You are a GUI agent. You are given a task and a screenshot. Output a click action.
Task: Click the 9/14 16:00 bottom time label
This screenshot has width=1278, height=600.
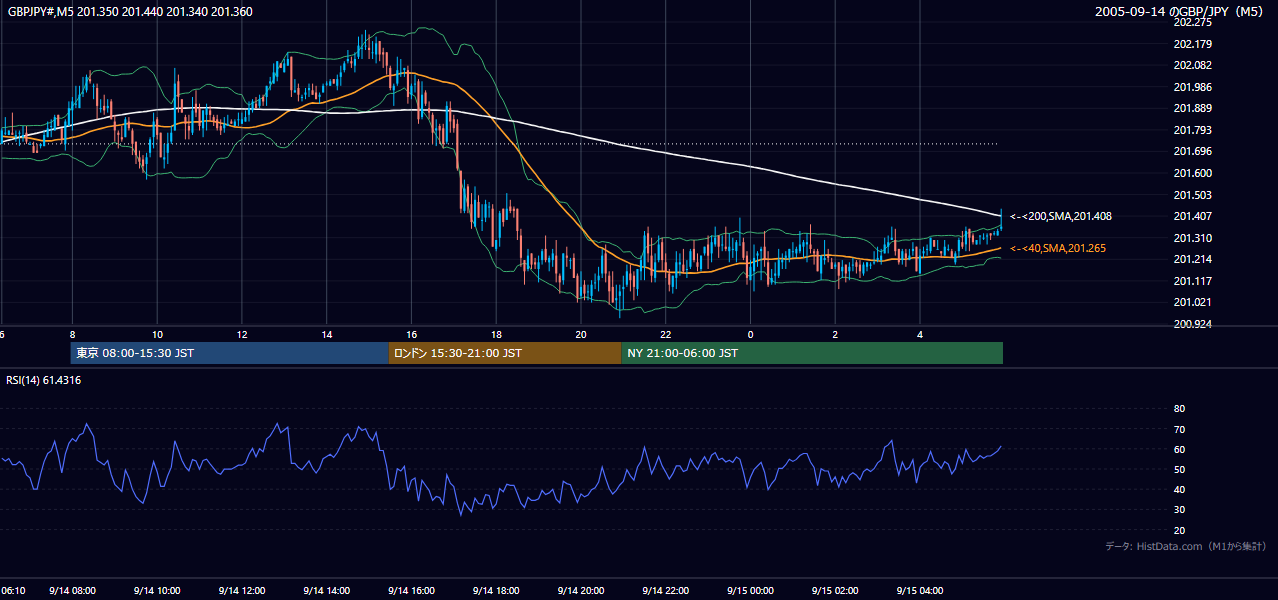pos(412,591)
